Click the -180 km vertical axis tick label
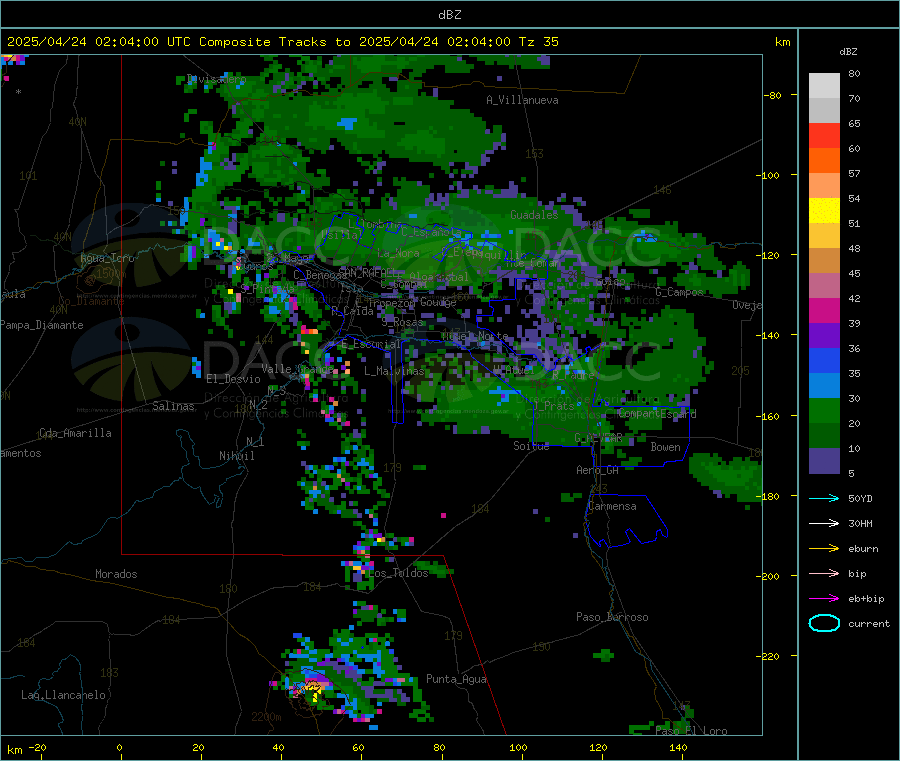Viewport: 900px width, 761px height. 769,496
